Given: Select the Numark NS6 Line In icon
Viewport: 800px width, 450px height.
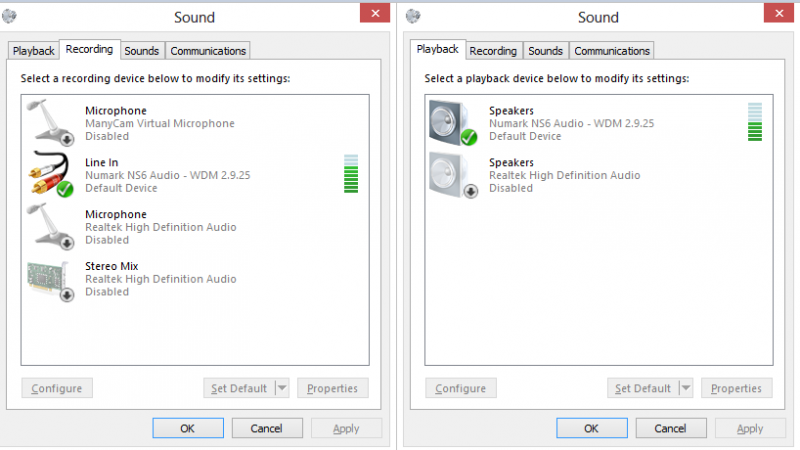Looking at the screenshot, I should click(x=52, y=174).
